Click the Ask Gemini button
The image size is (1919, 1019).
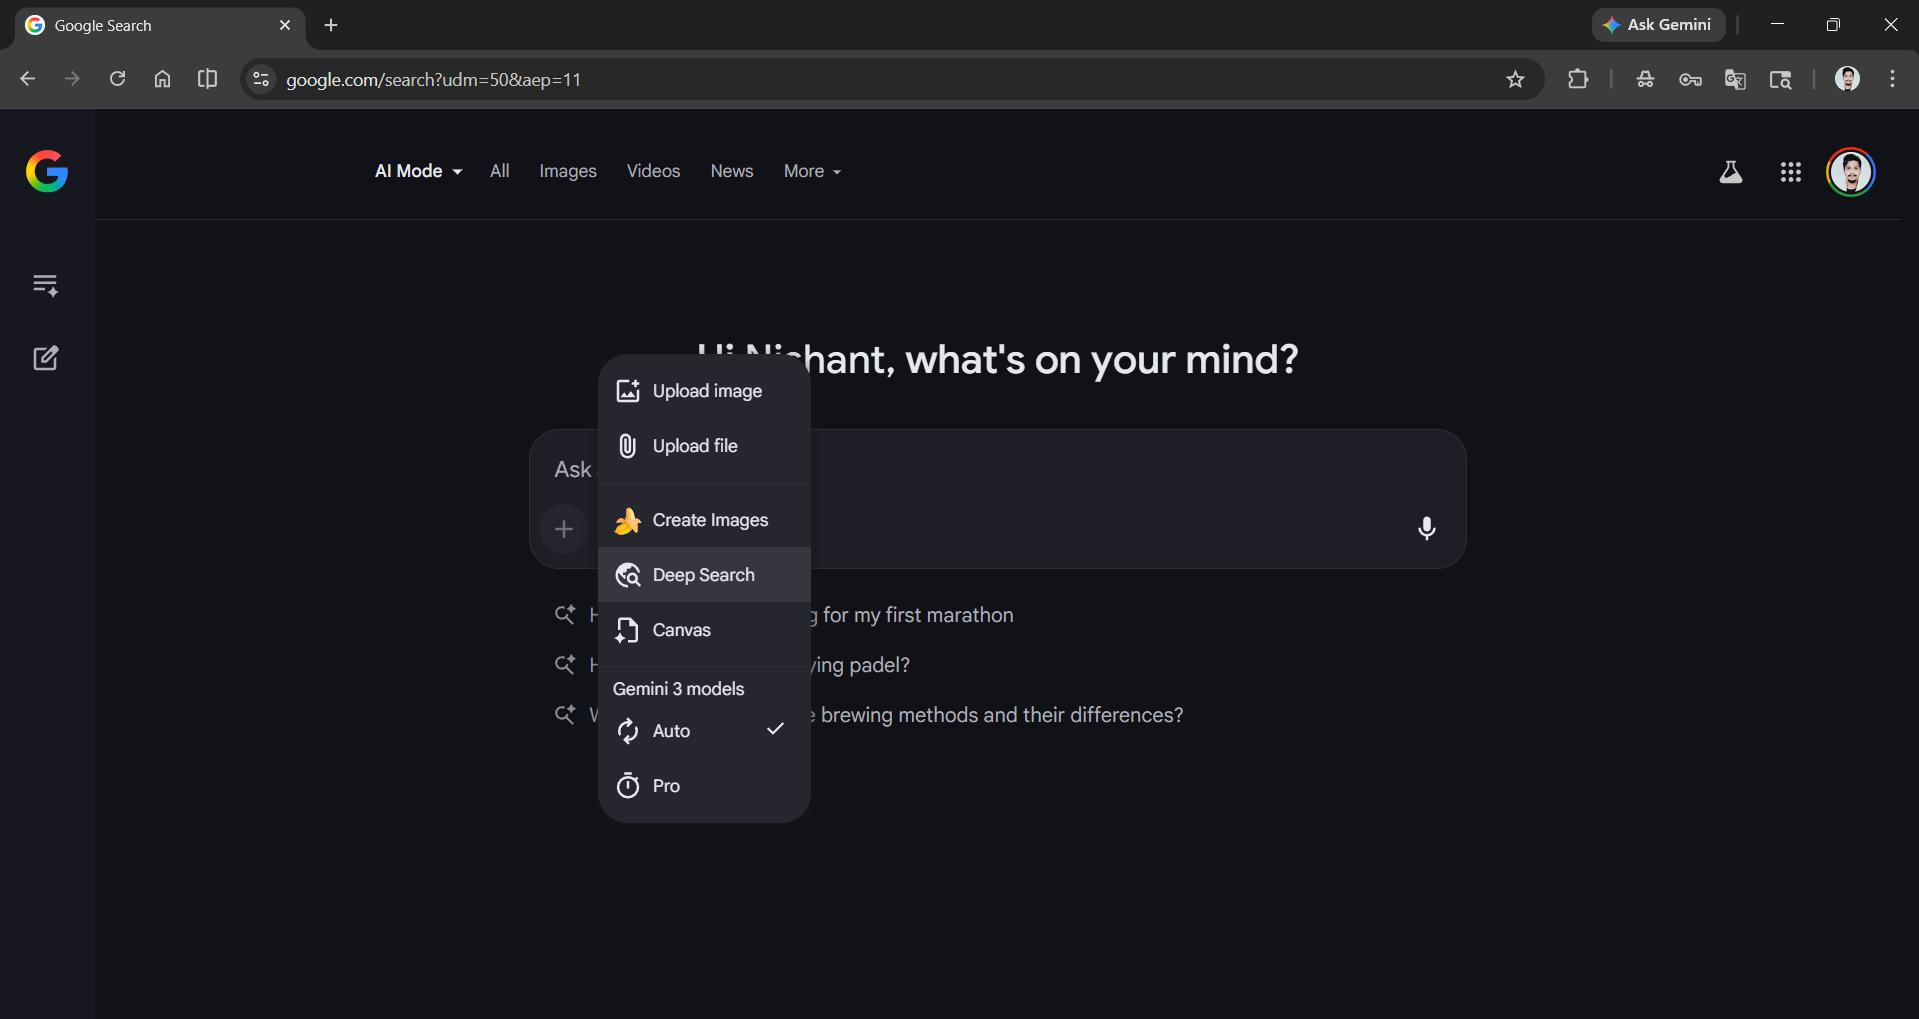click(x=1657, y=24)
